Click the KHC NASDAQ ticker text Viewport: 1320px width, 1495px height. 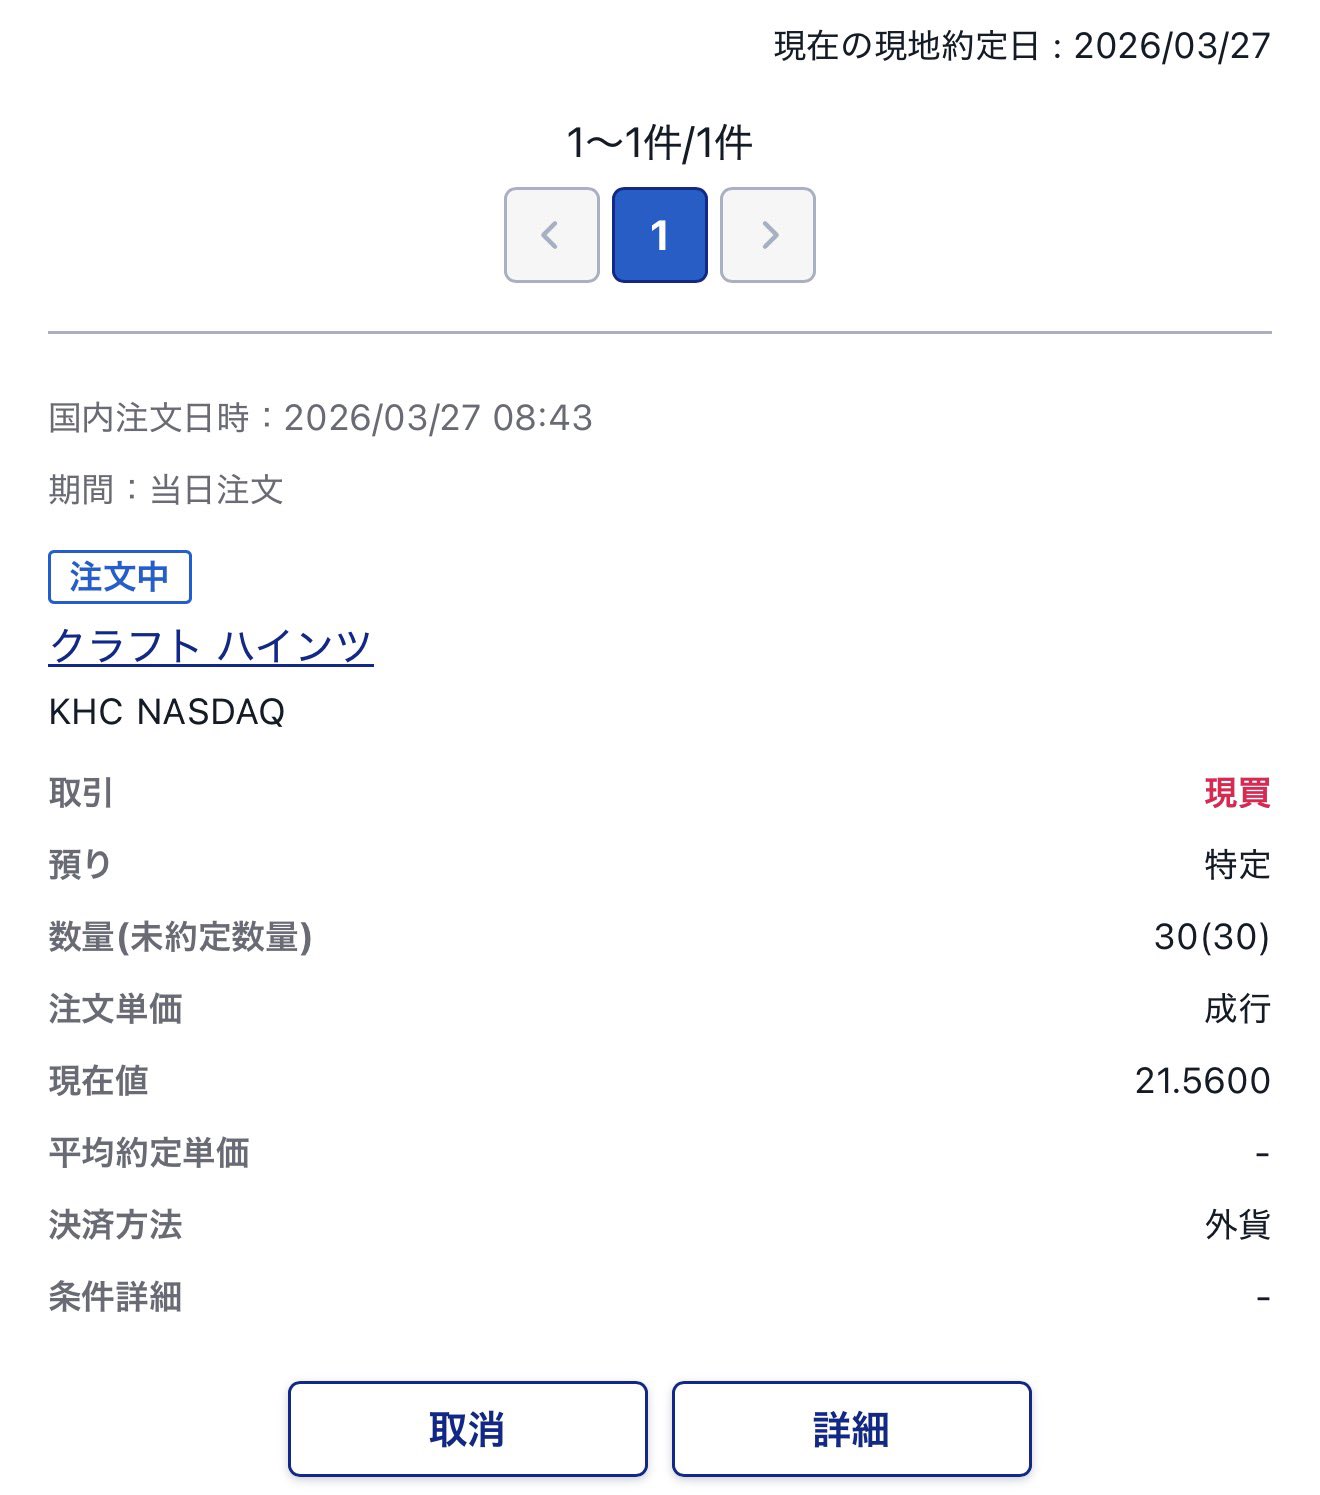click(x=167, y=712)
